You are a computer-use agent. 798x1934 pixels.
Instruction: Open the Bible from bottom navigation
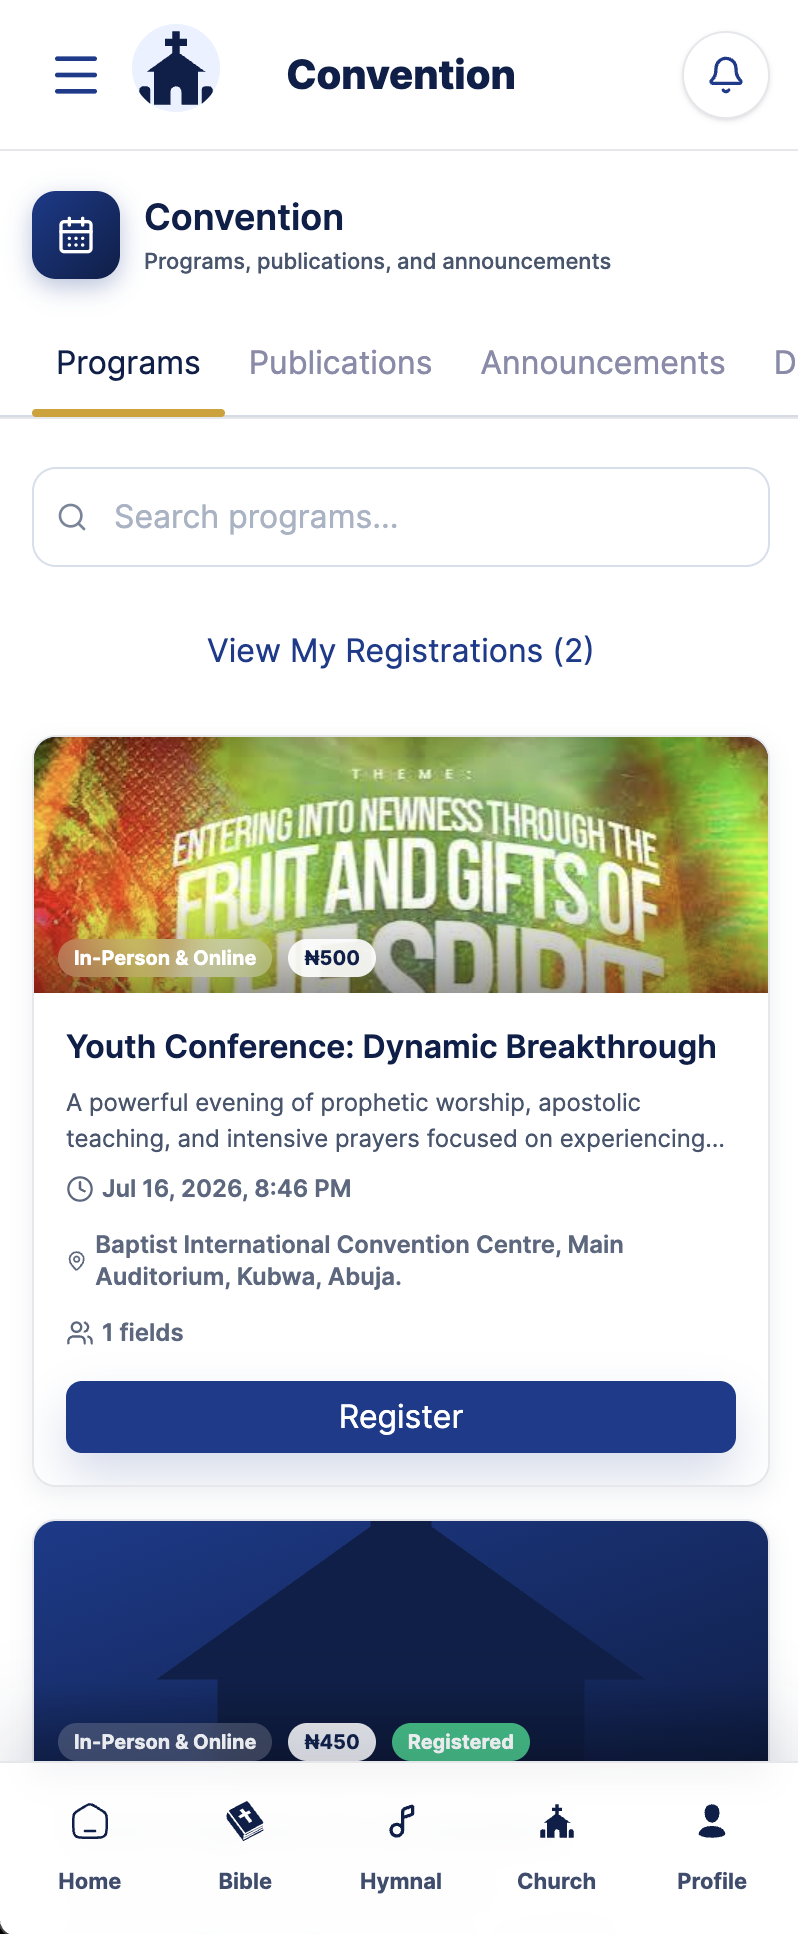coord(245,1847)
